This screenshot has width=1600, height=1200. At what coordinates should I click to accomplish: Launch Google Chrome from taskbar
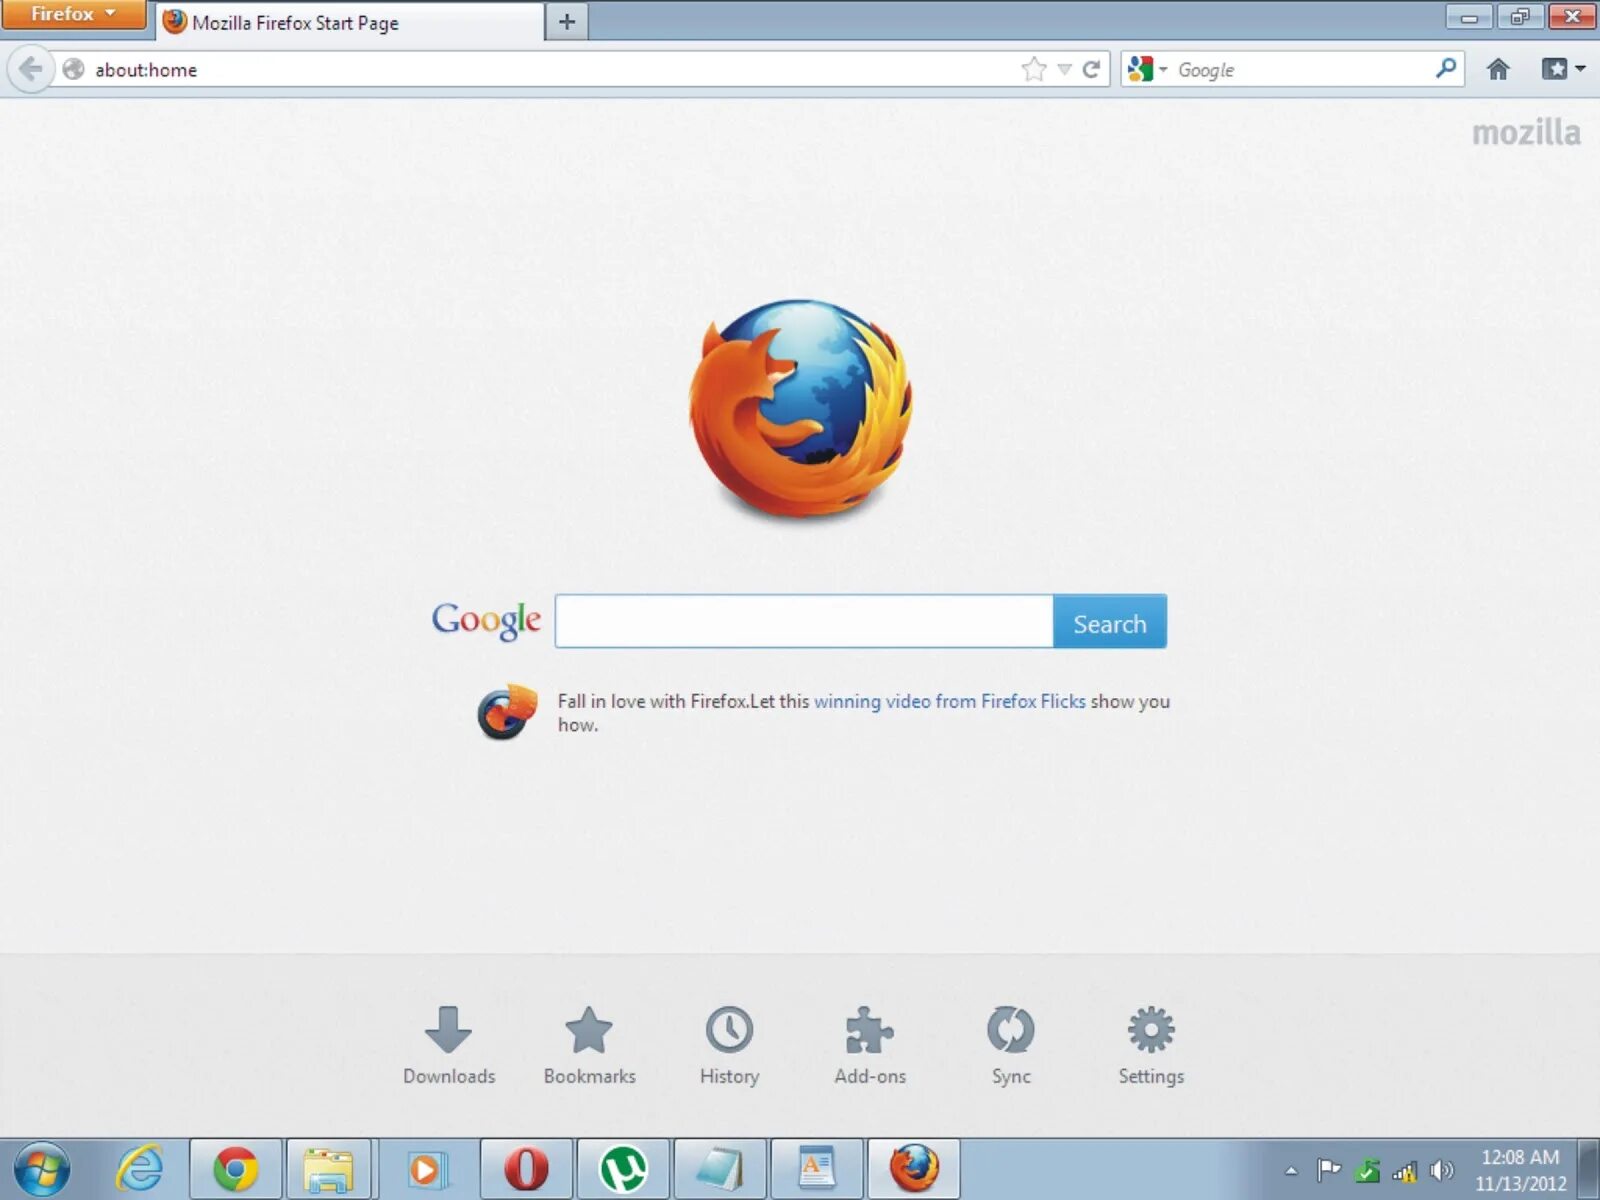tap(235, 1168)
